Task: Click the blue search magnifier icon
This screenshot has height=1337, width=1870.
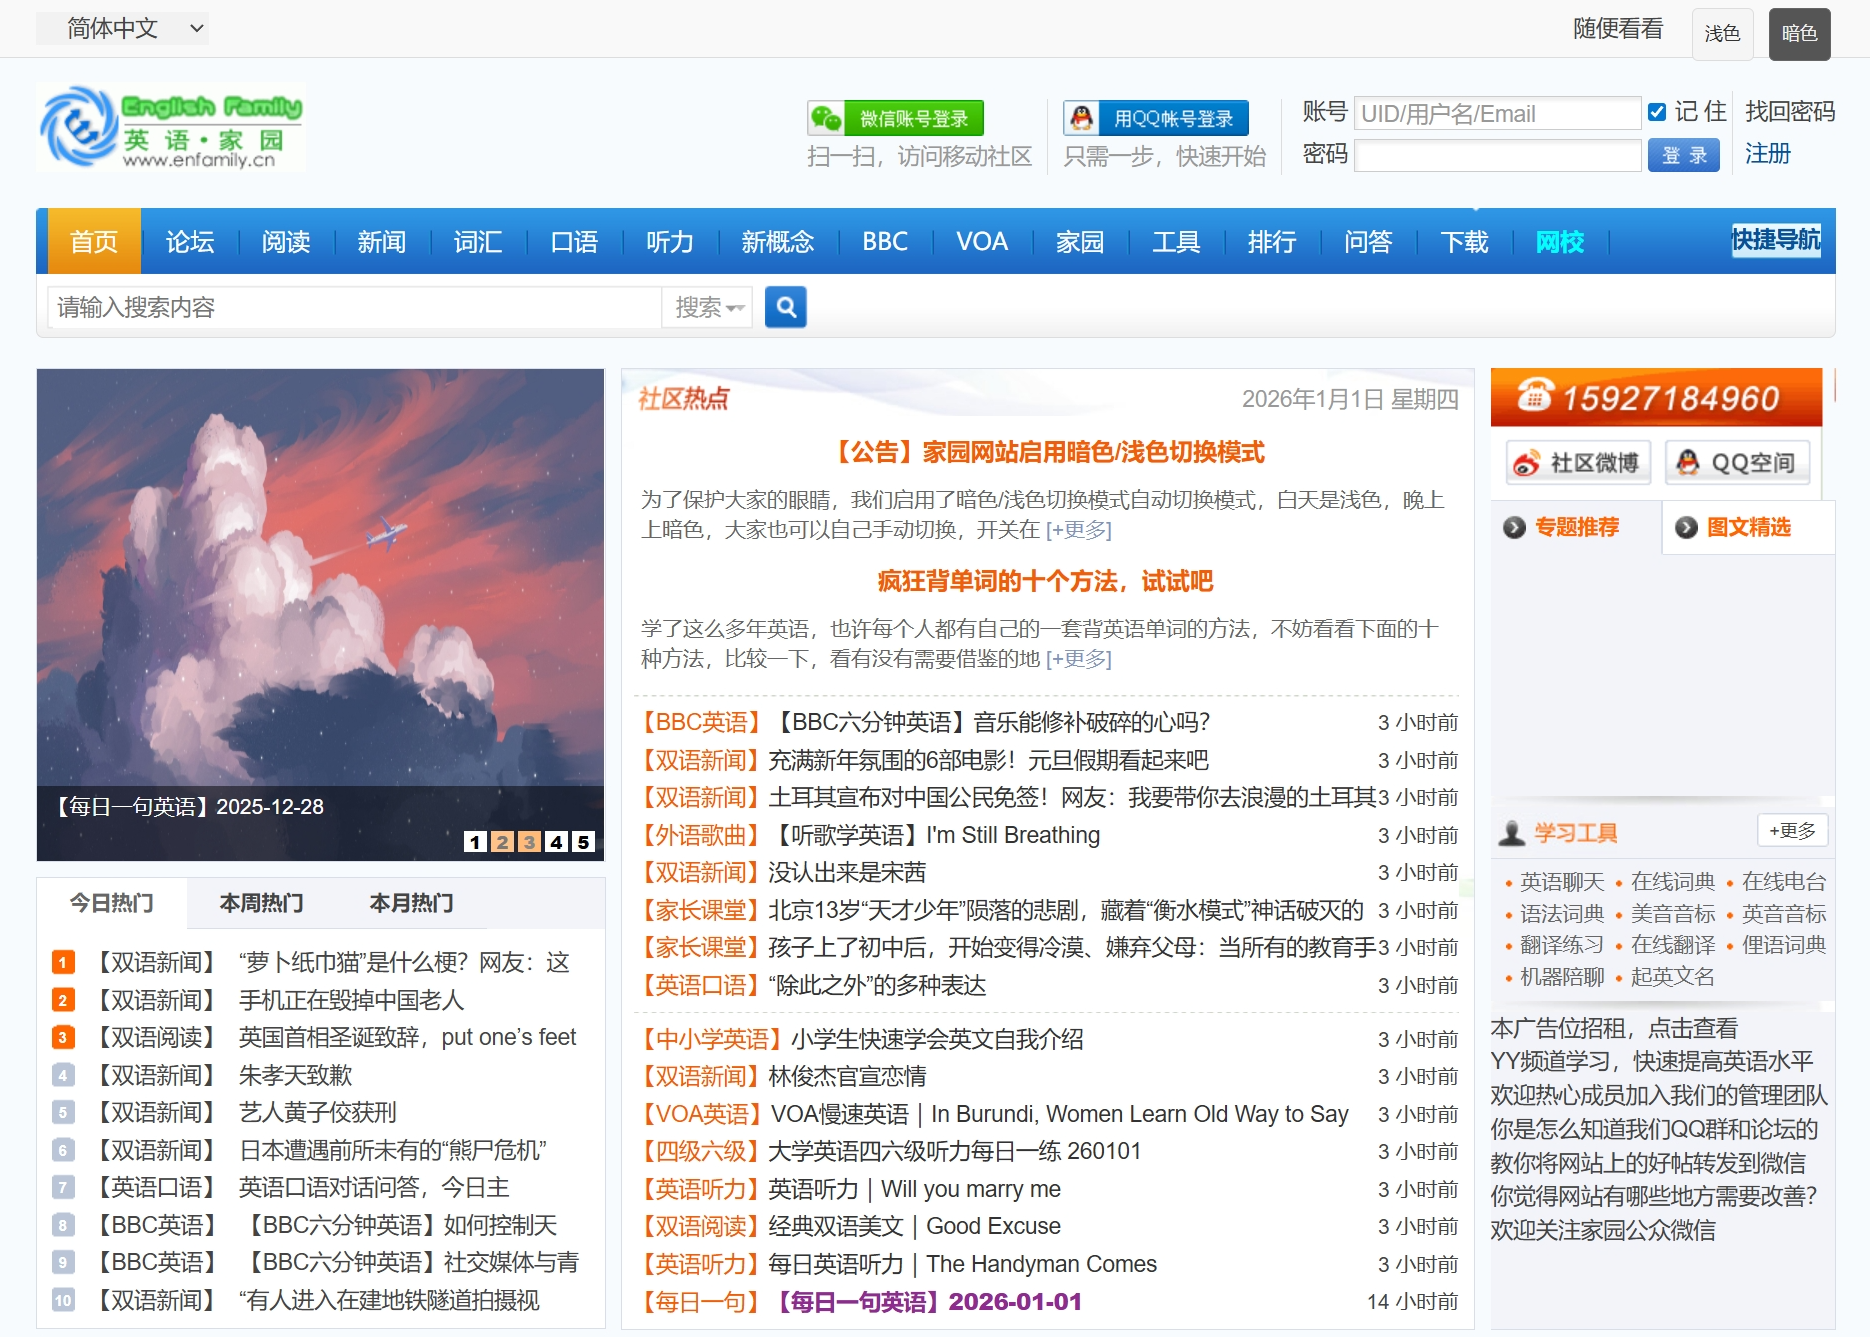Action: 786,307
